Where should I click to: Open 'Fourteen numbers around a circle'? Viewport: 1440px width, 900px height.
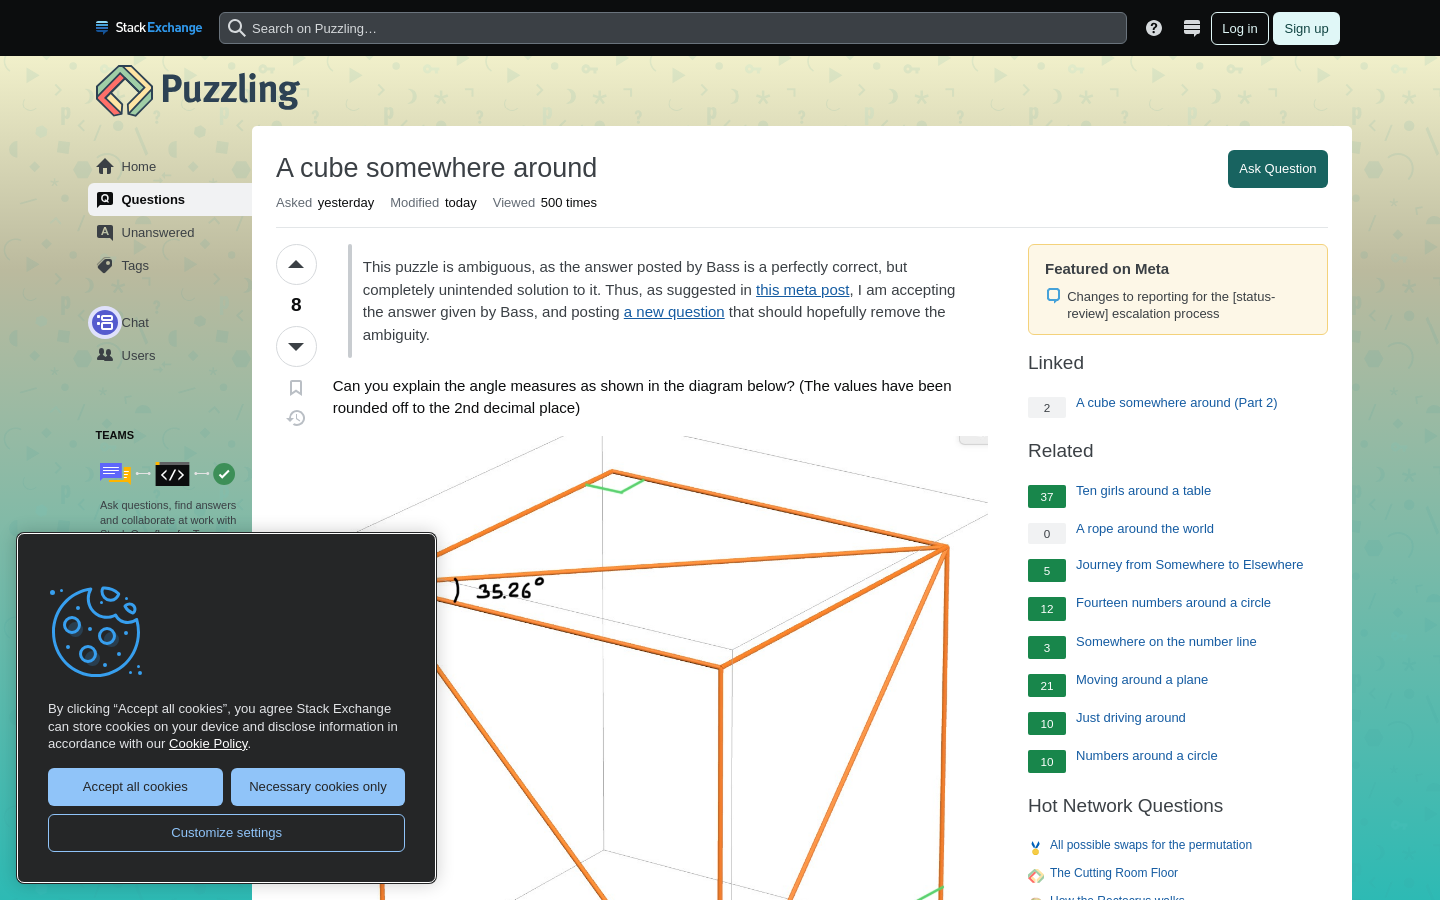[1173, 603]
